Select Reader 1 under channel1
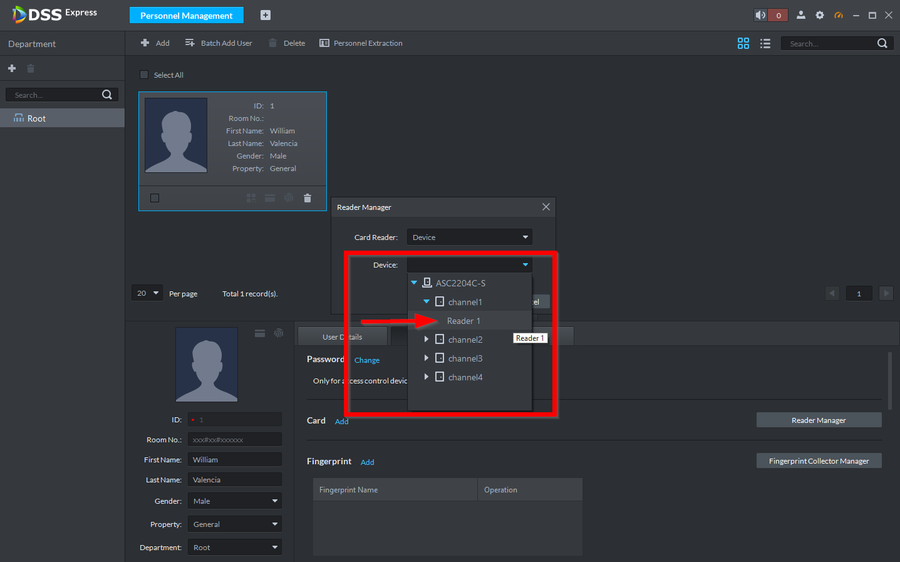This screenshot has width=900, height=562. click(x=463, y=321)
